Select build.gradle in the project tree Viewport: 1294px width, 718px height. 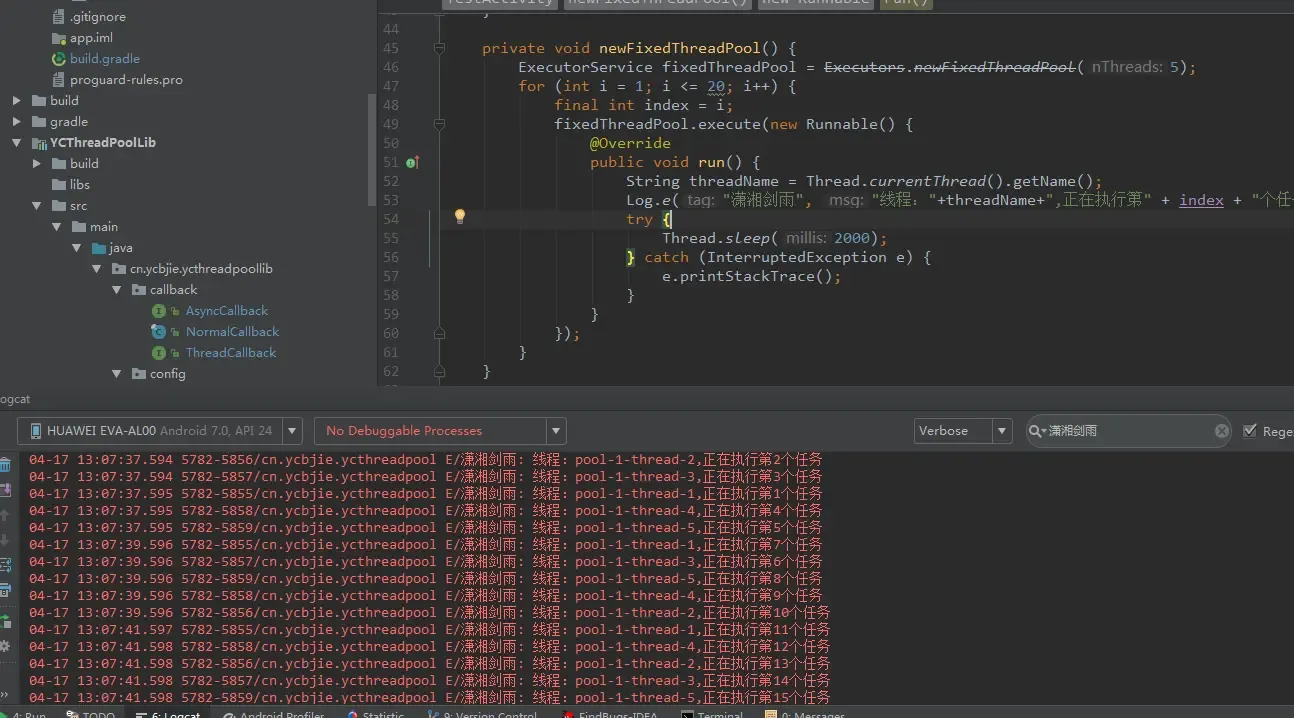(104, 59)
